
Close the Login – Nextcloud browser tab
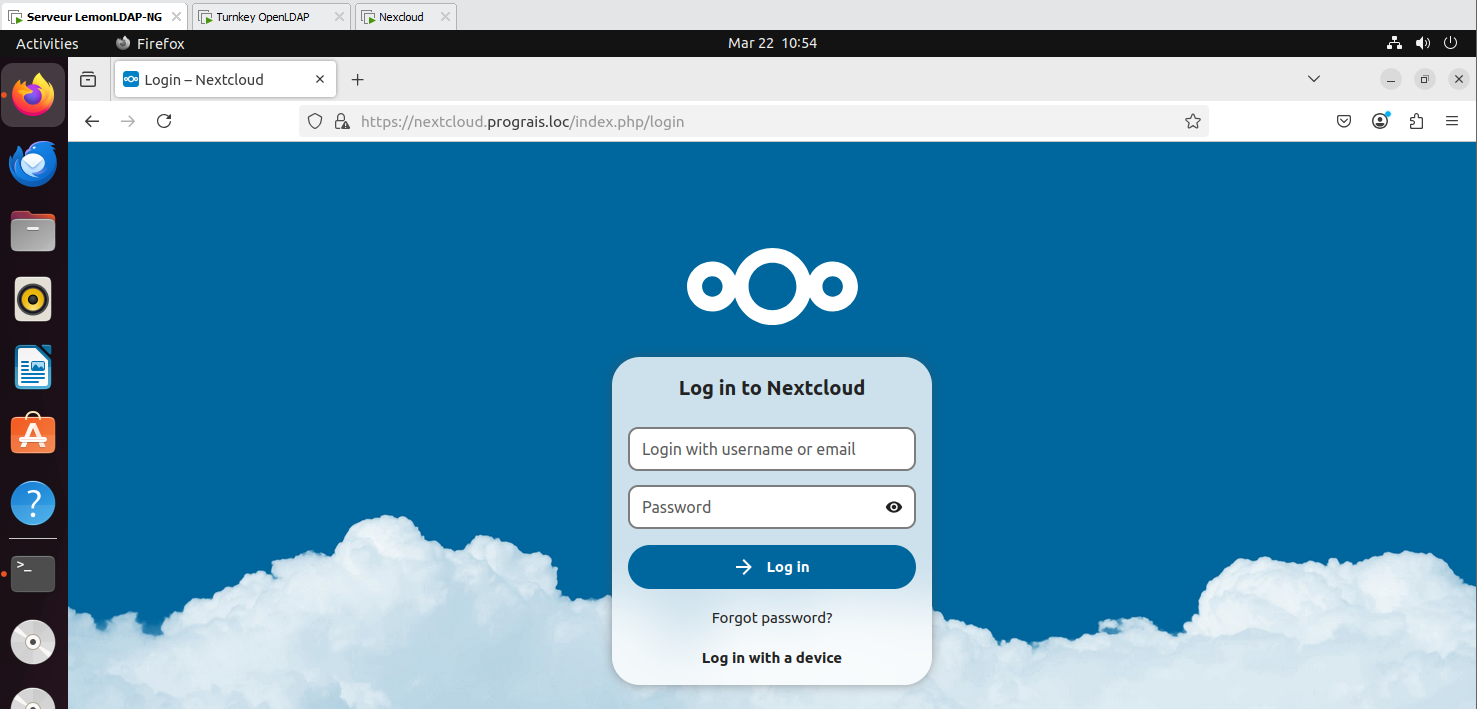320,80
